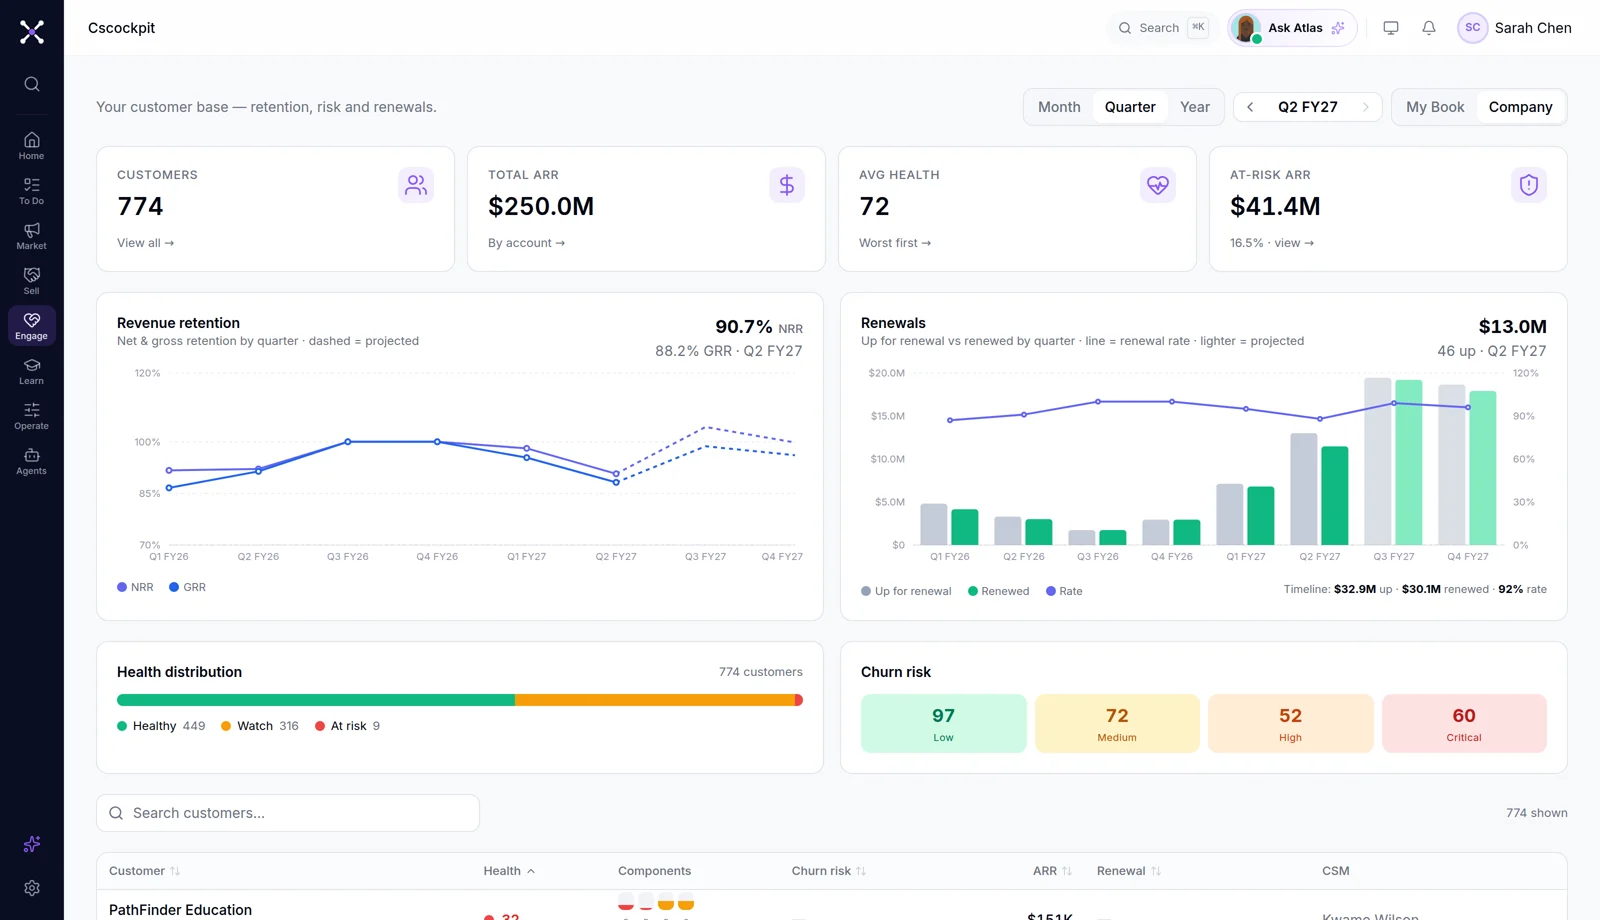Image resolution: width=1600 pixels, height=920 pixels.
Task: Open Operate sidebar section
Action: tap(32, 416)
